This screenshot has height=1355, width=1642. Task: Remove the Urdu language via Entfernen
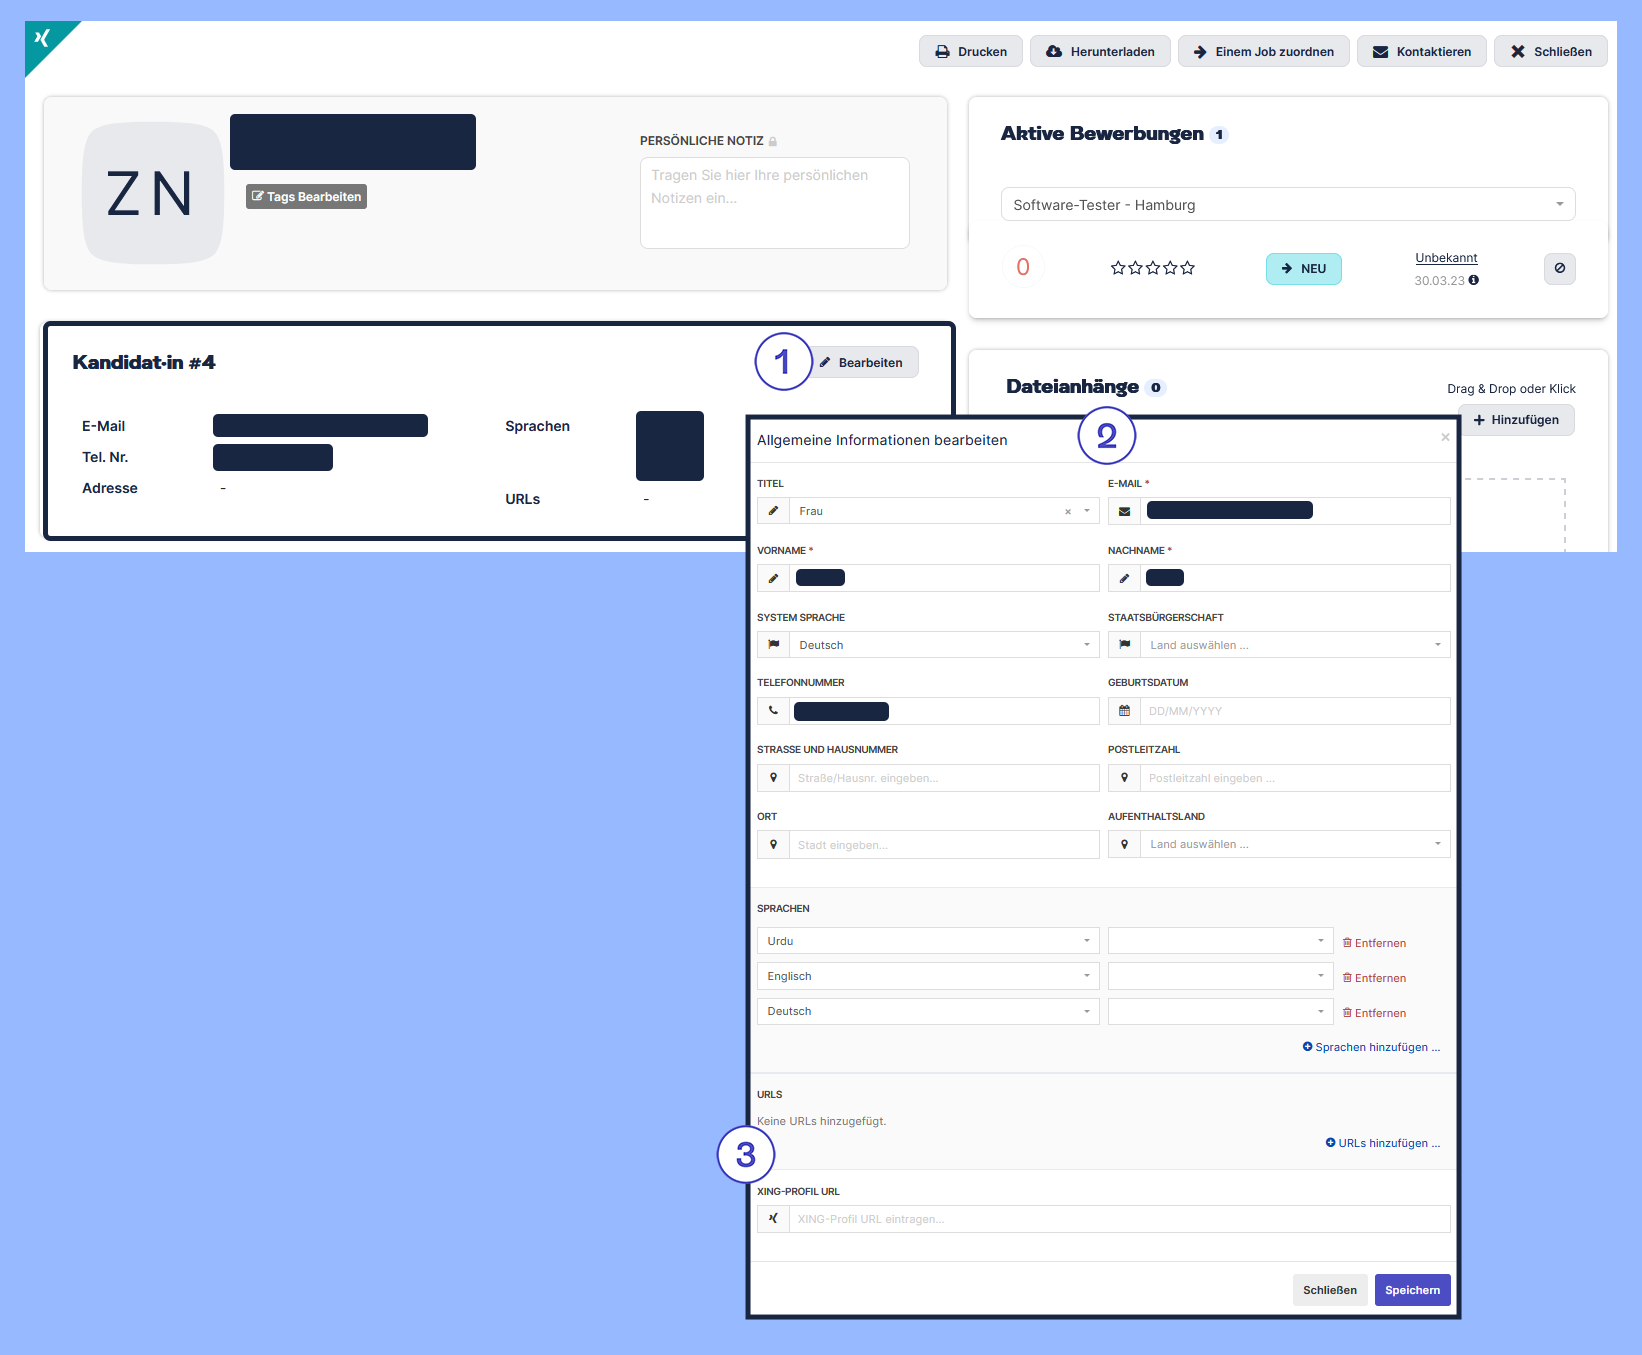point(1374,943)
